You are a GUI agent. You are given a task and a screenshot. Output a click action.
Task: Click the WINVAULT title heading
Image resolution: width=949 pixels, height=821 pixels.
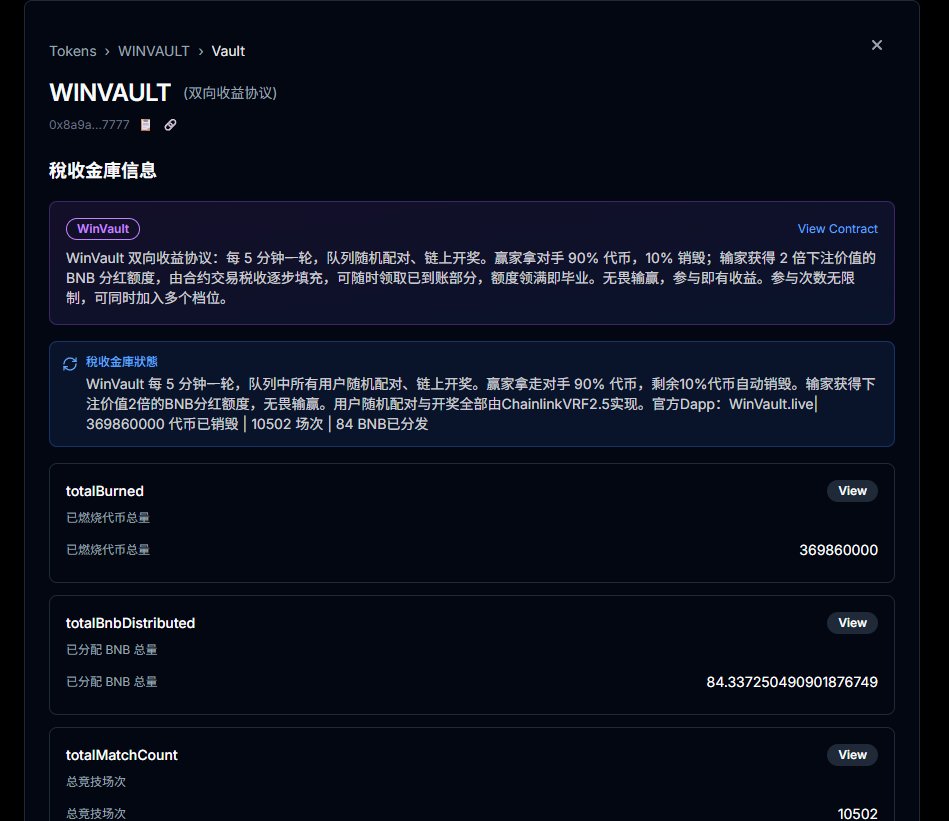click(110, 93)
